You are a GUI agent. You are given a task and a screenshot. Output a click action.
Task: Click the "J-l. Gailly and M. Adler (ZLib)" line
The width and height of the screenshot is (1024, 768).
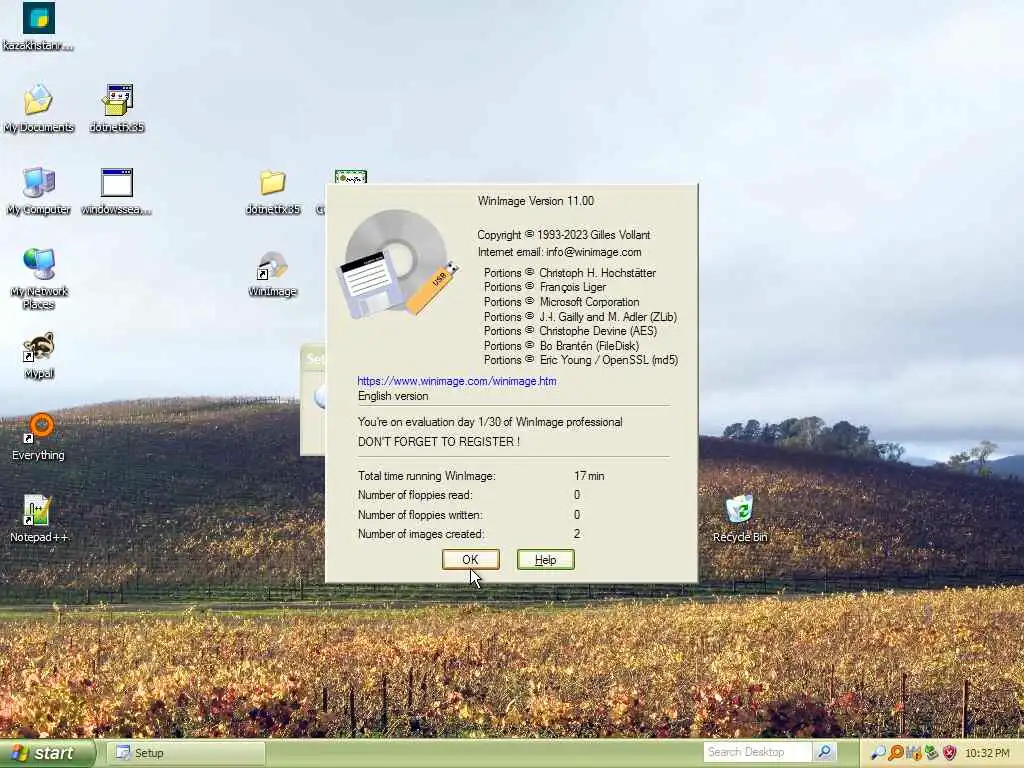pyautogui.click(x=580, y=317)
